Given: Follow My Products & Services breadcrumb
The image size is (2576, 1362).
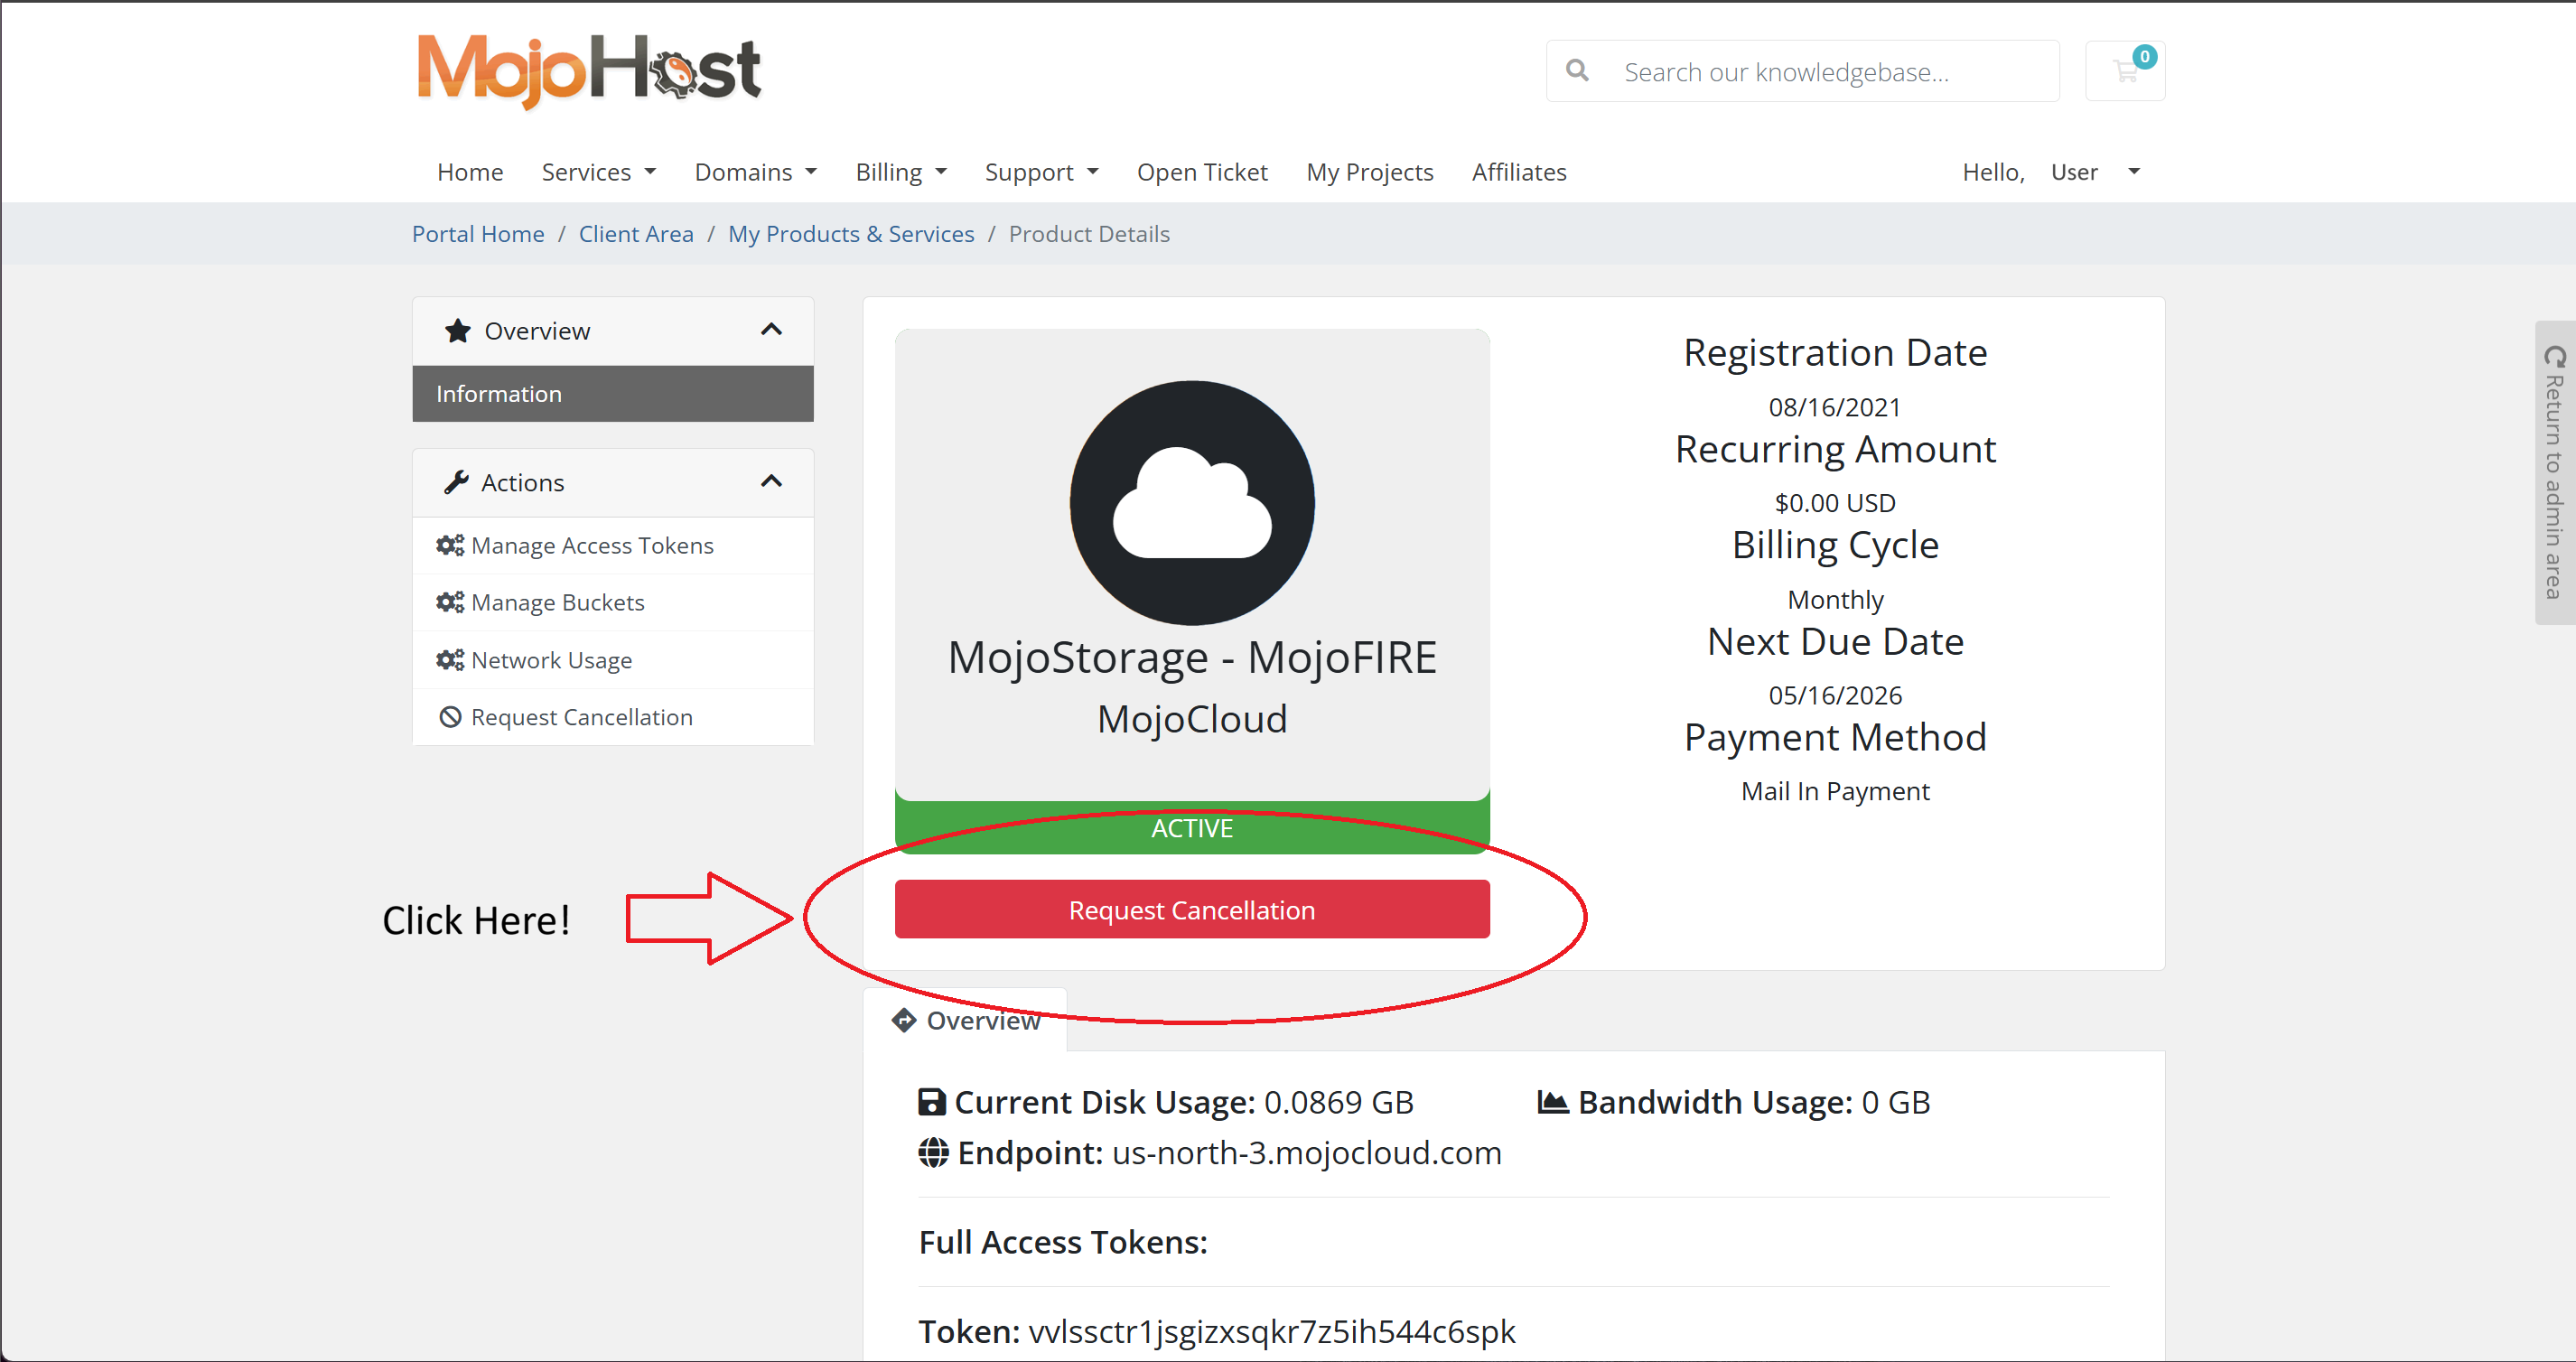Looking at the screenshot, I should 850,234.
